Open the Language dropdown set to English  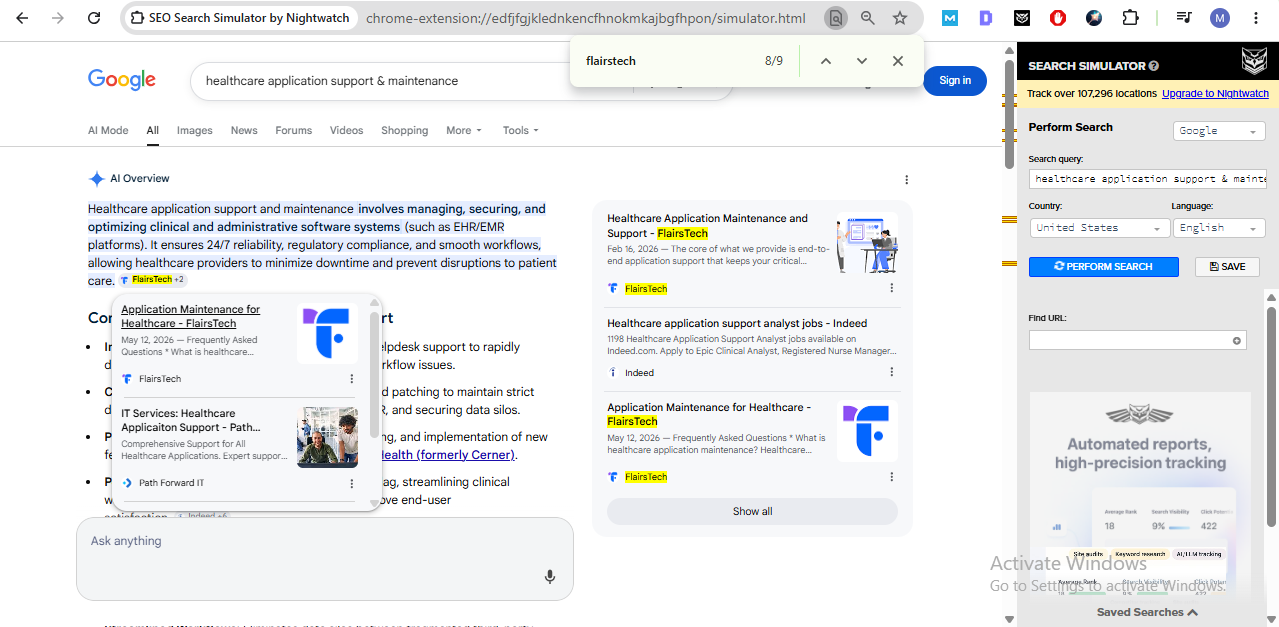click(x=1219, y=228)
